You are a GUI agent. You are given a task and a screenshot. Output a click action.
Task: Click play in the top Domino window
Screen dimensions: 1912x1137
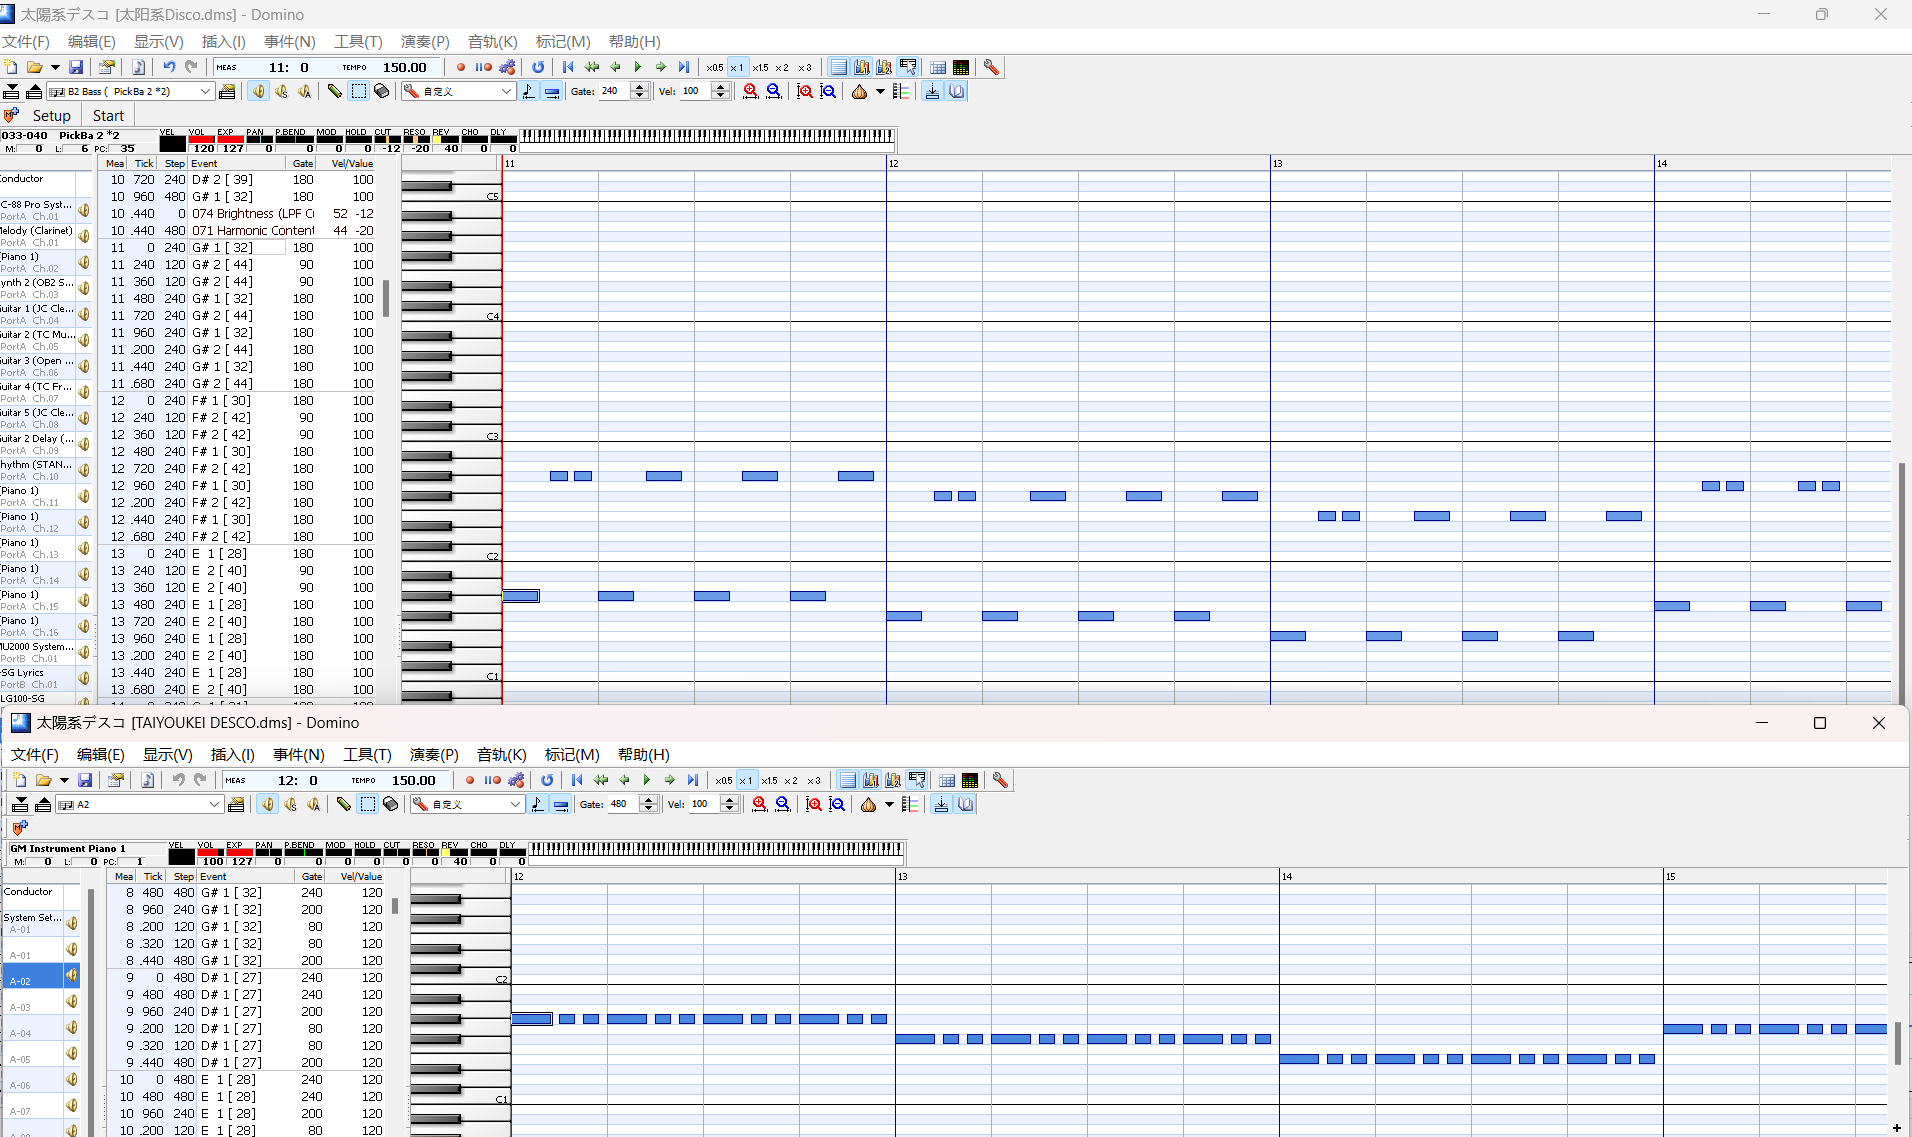click(638, 67)
